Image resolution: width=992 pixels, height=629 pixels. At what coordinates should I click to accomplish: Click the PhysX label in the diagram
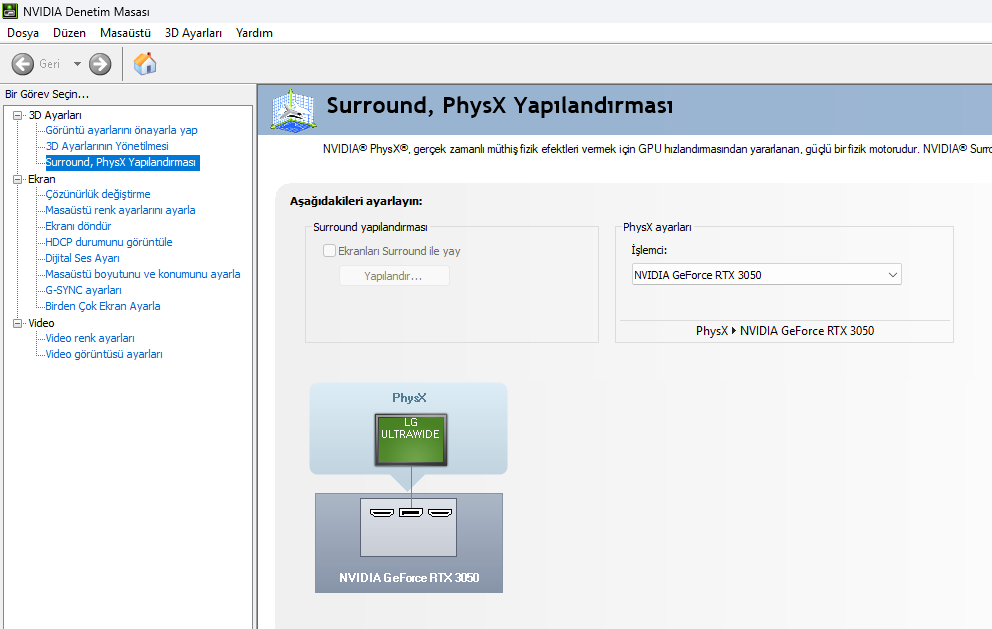point(409,397)
